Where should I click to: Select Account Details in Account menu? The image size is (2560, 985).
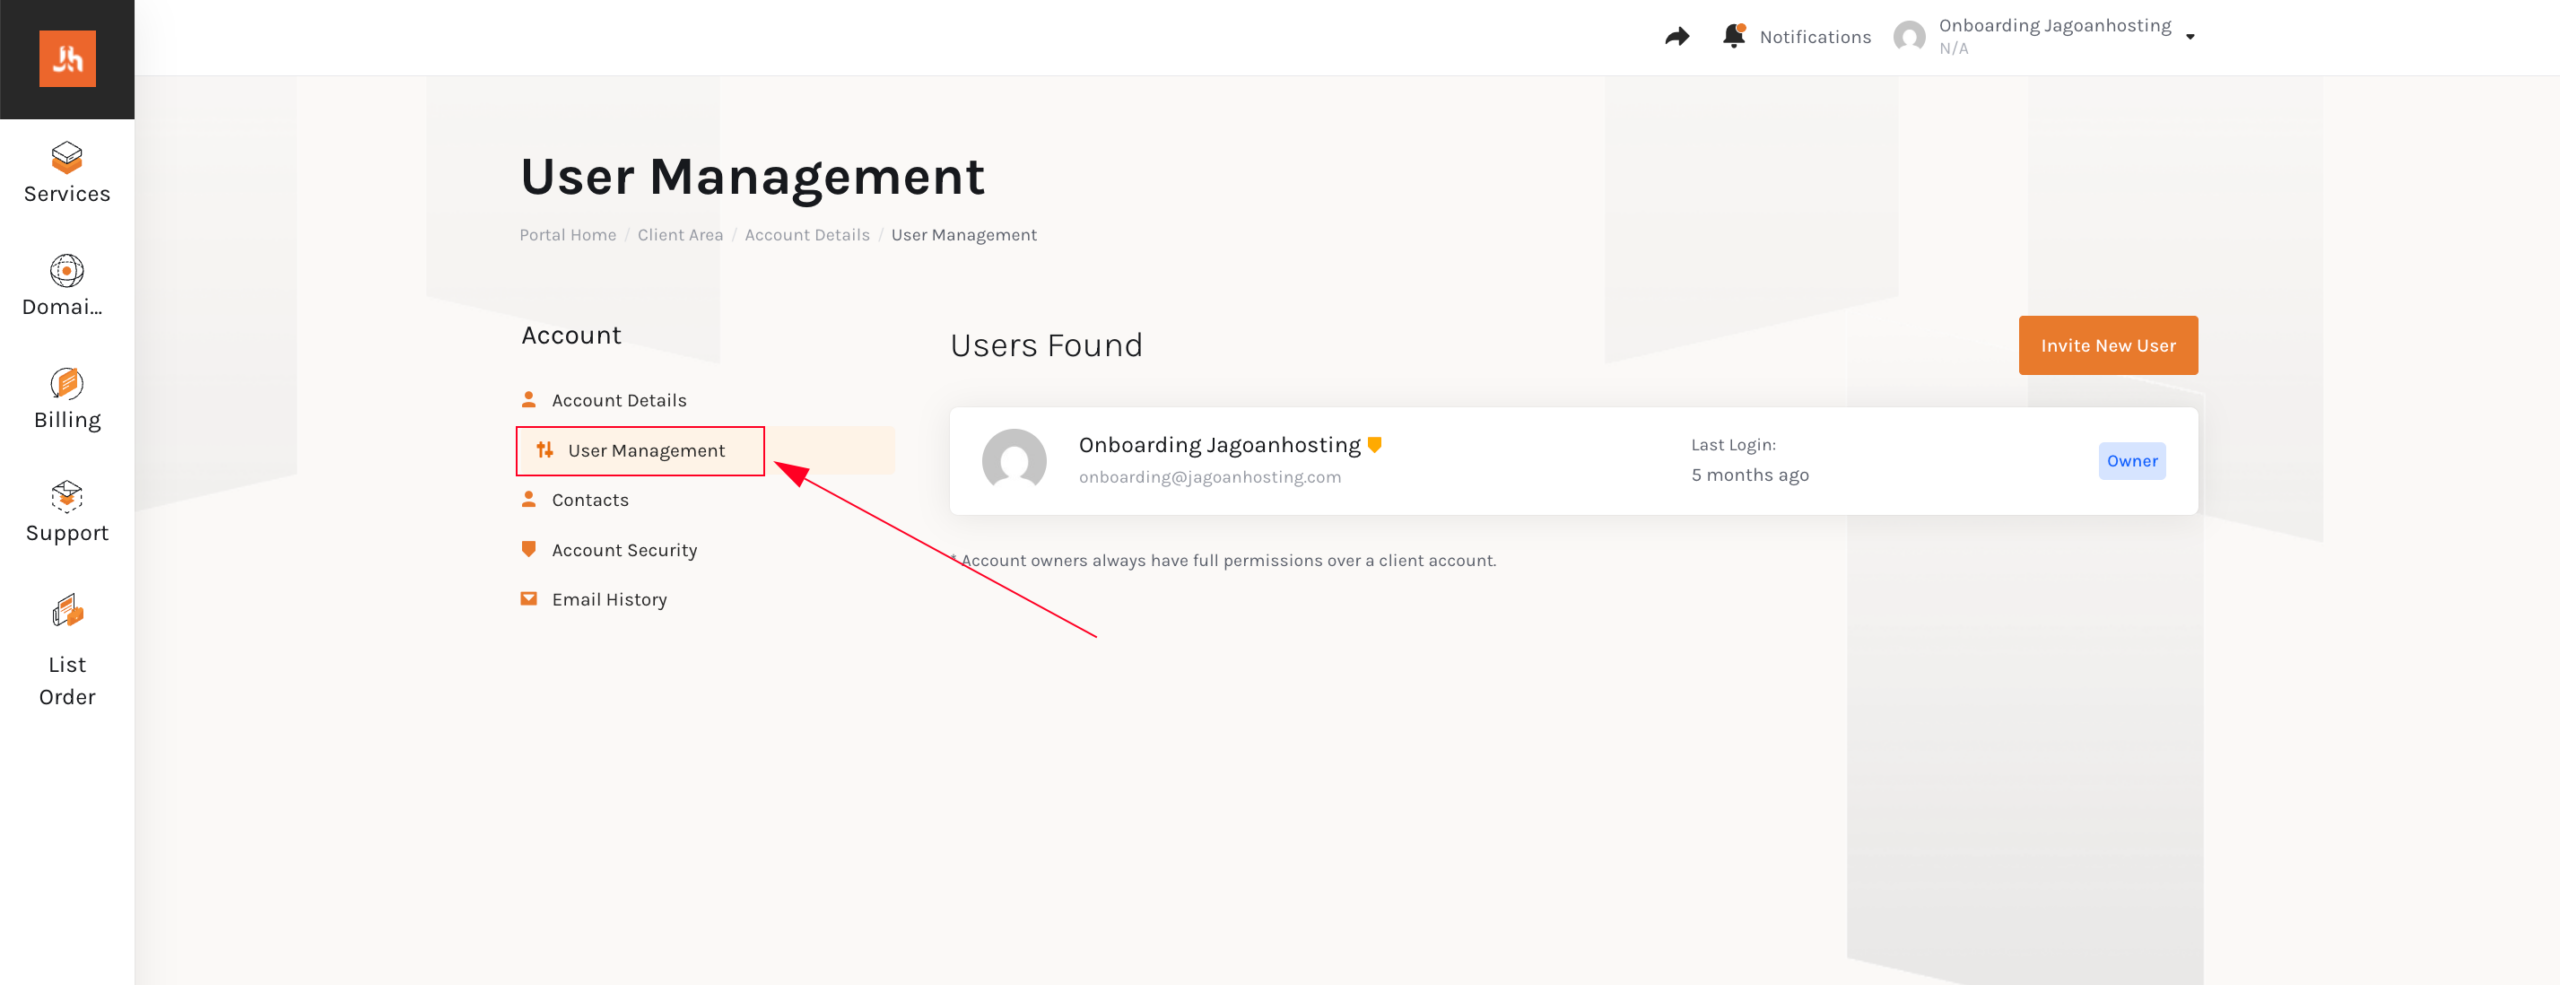[618, 400]
